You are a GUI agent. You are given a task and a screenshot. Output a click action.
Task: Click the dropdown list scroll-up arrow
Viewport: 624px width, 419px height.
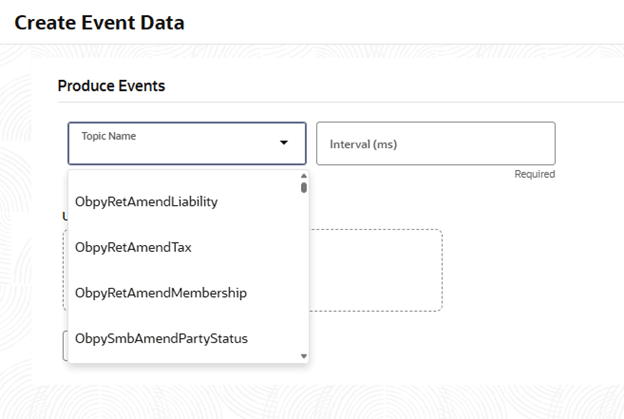(304, 175)
